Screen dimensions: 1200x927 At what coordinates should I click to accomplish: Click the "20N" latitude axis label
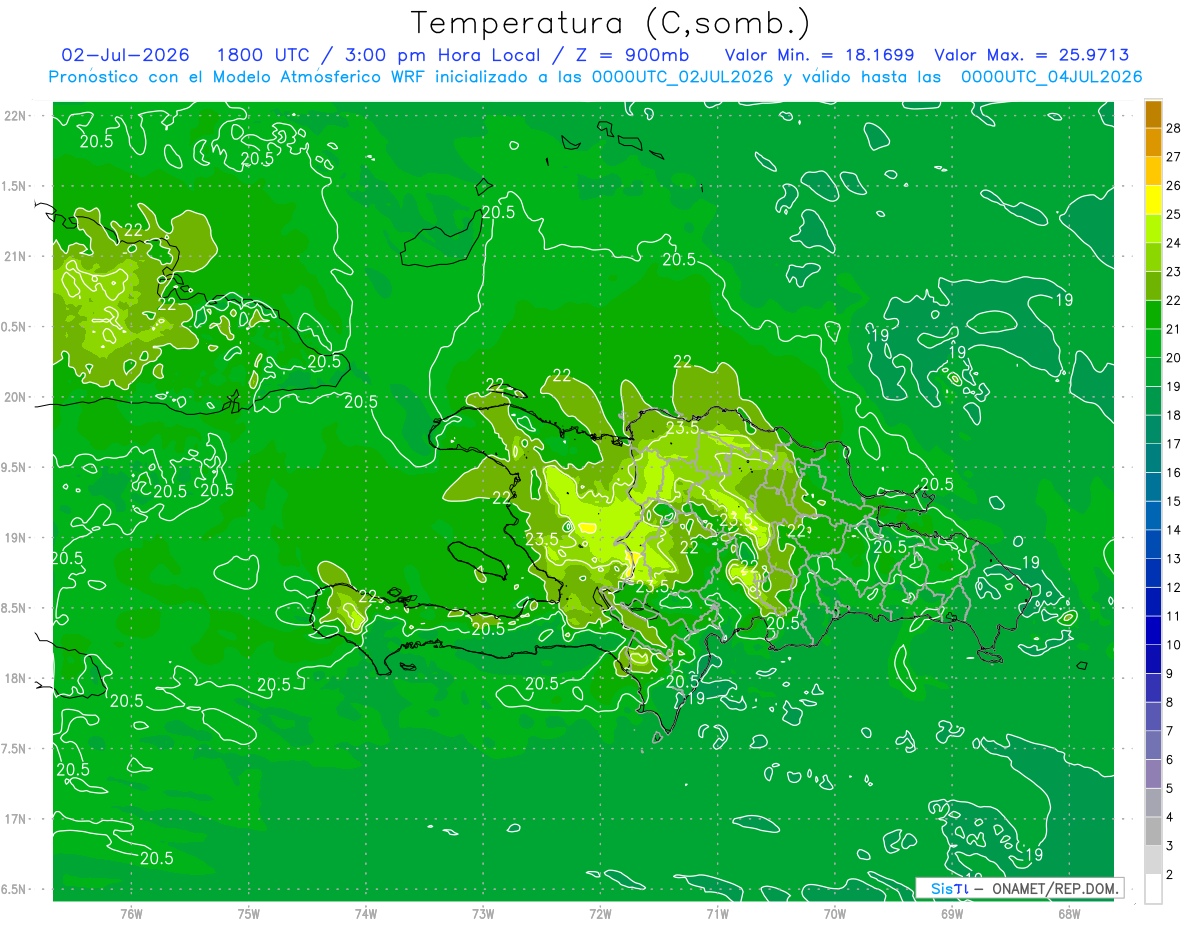click(x=15, y=397)
